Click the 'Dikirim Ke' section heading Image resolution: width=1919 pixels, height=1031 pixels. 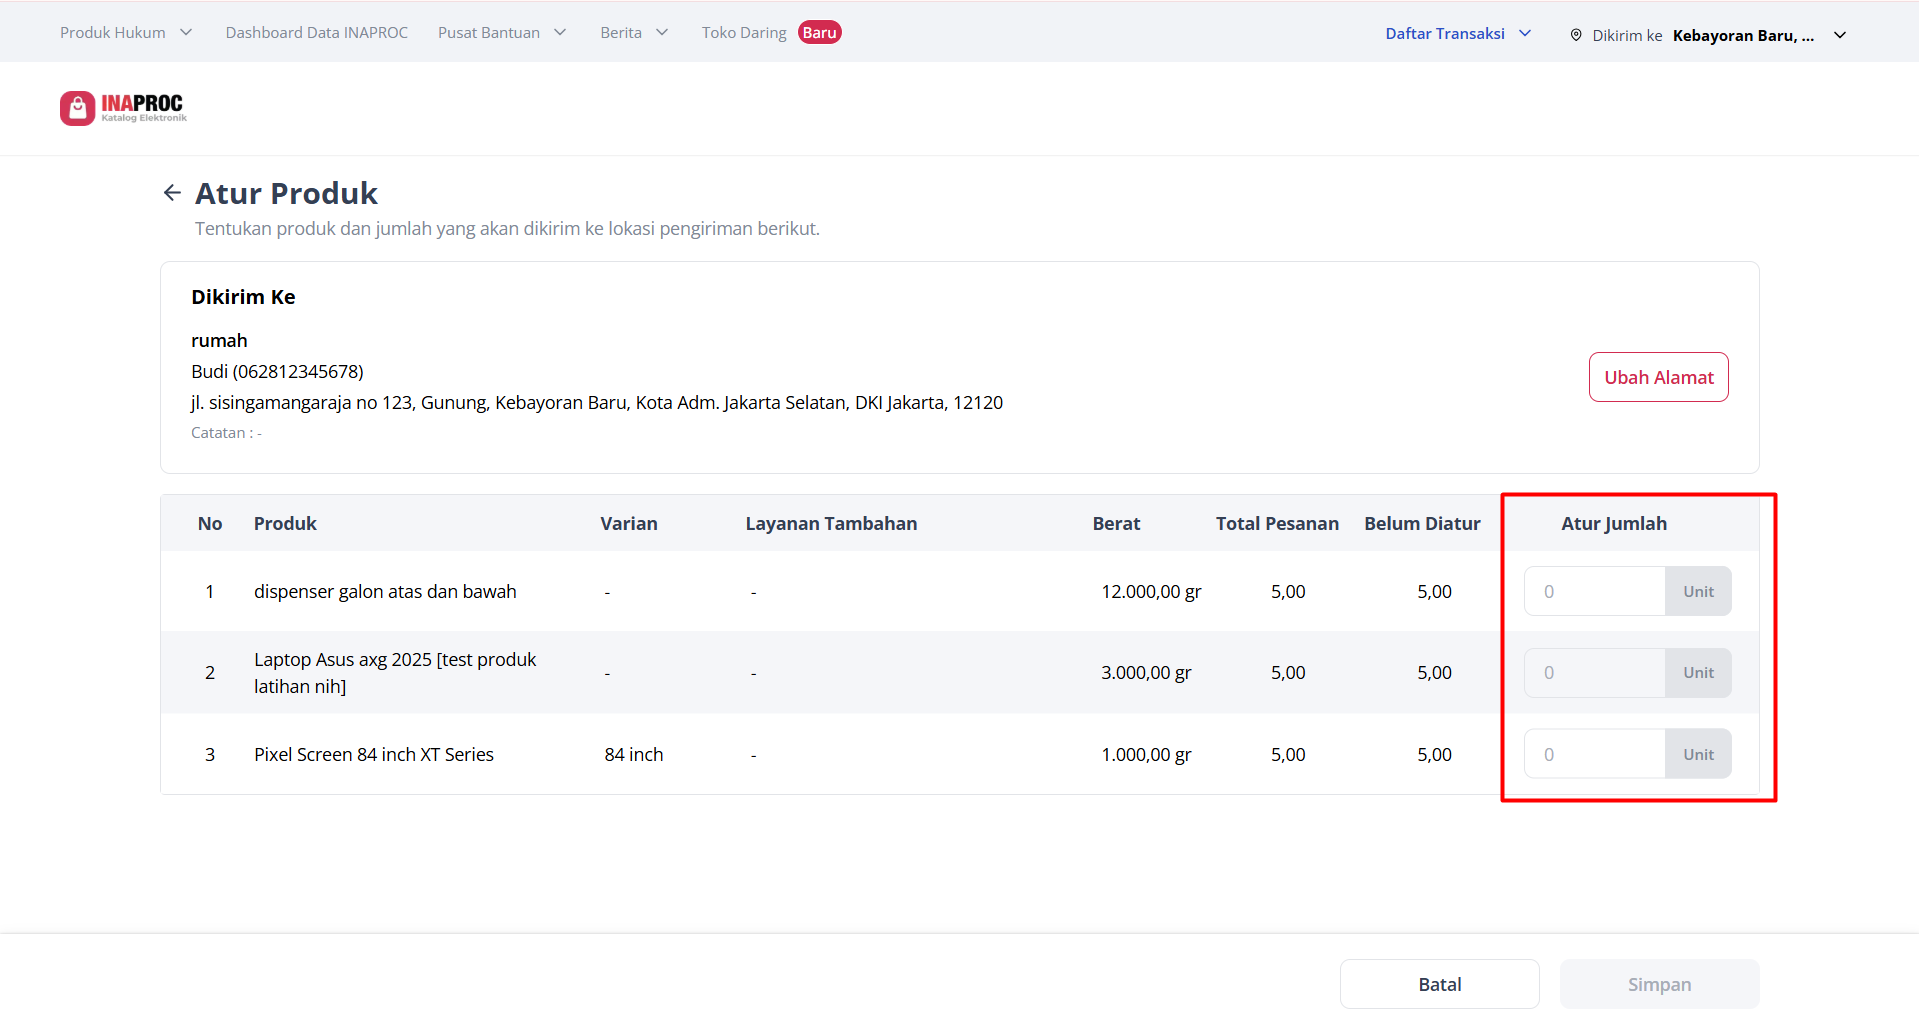pyautogui.click(x=243, y=297)
